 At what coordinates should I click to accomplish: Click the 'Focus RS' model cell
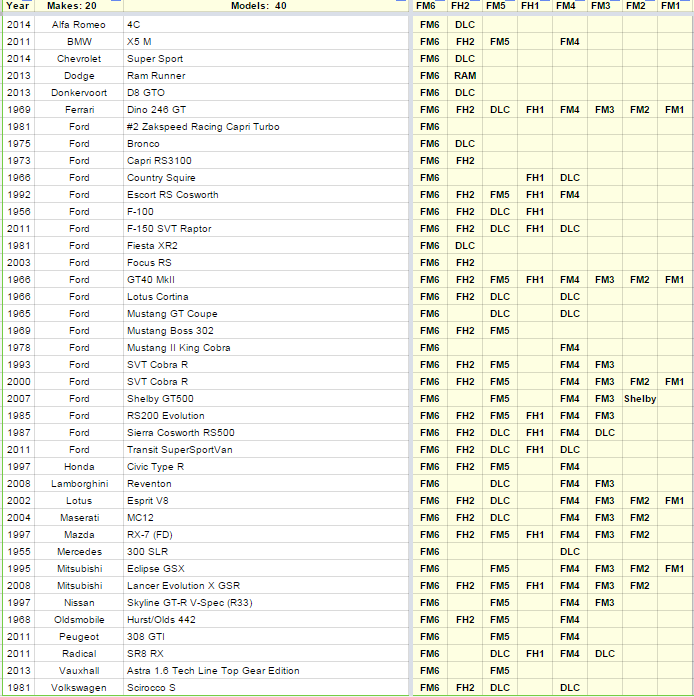point(265,263)
